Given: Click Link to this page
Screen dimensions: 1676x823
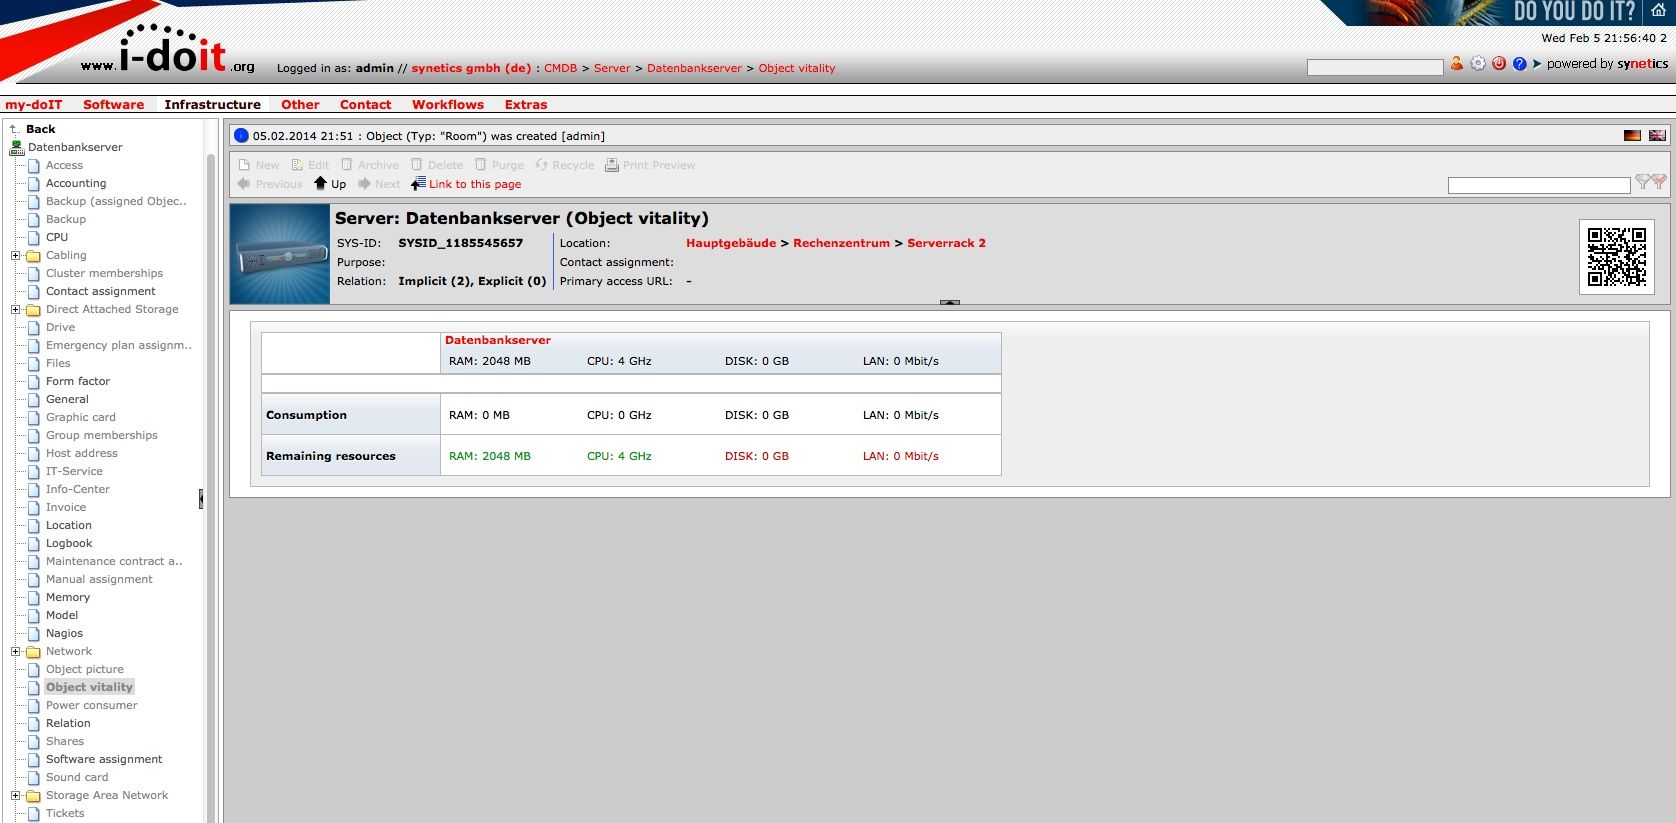Looking at the screenshot, I should click(x=466, y=184).
